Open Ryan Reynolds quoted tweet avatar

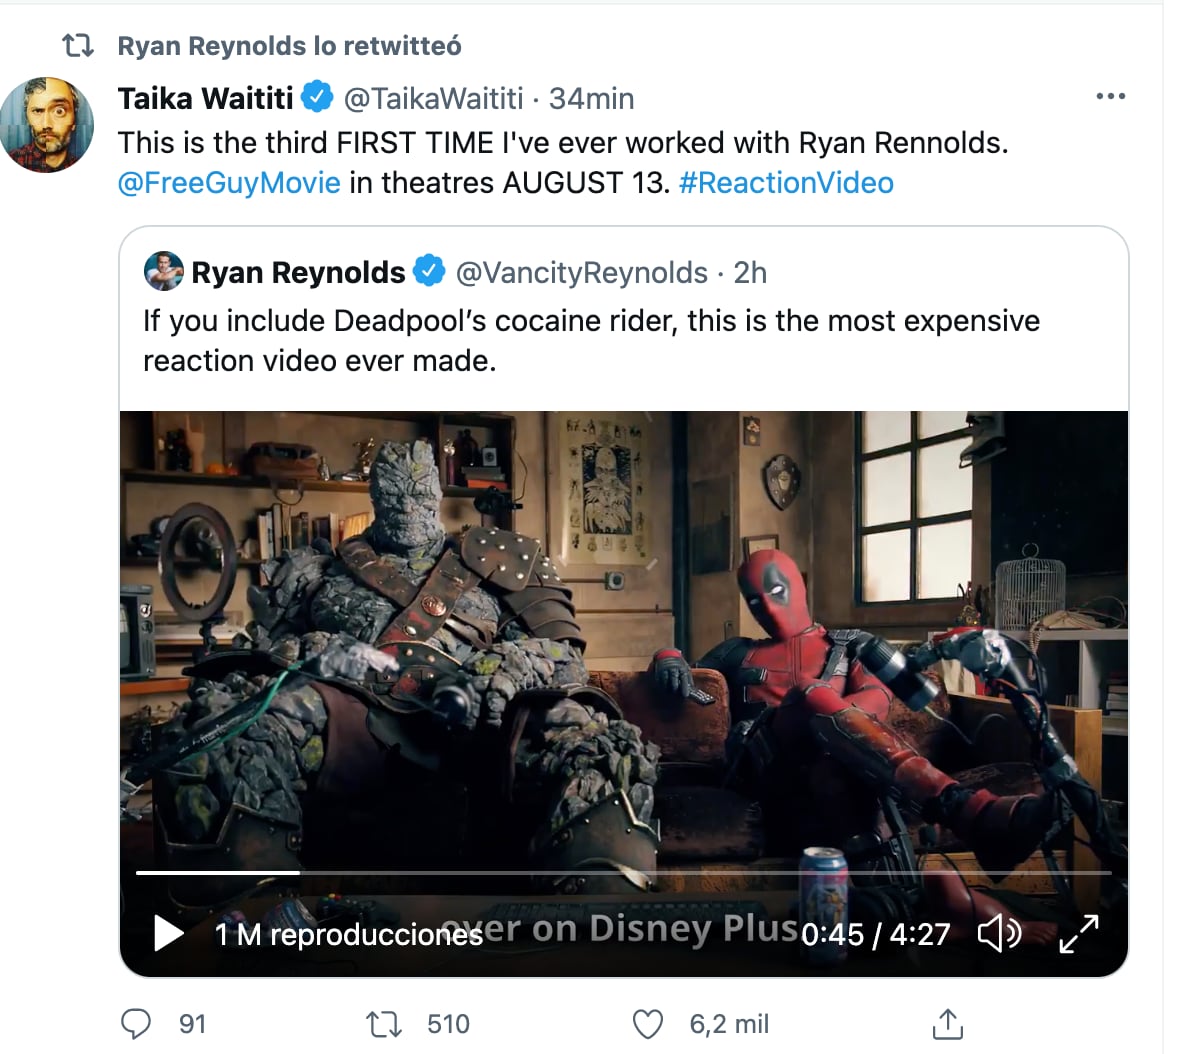coord(164,272)
